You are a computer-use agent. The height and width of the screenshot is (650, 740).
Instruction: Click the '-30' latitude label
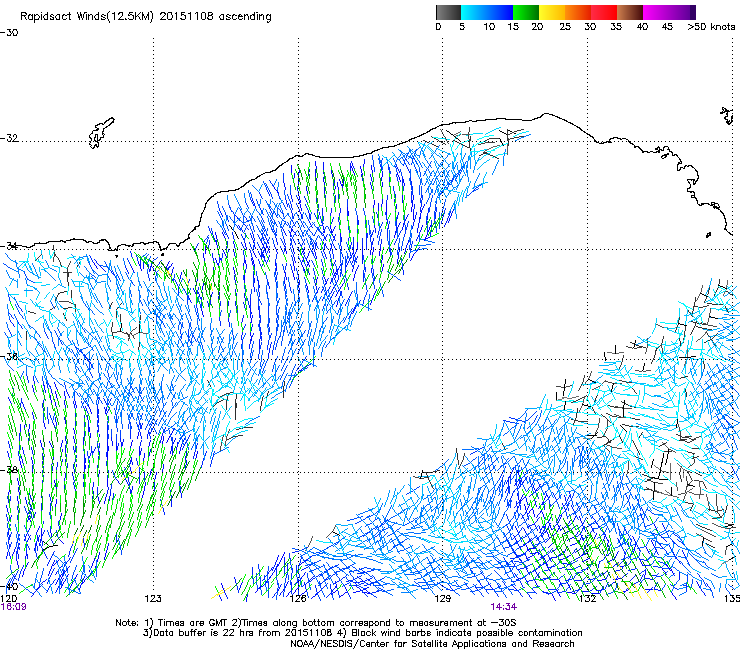9,33
